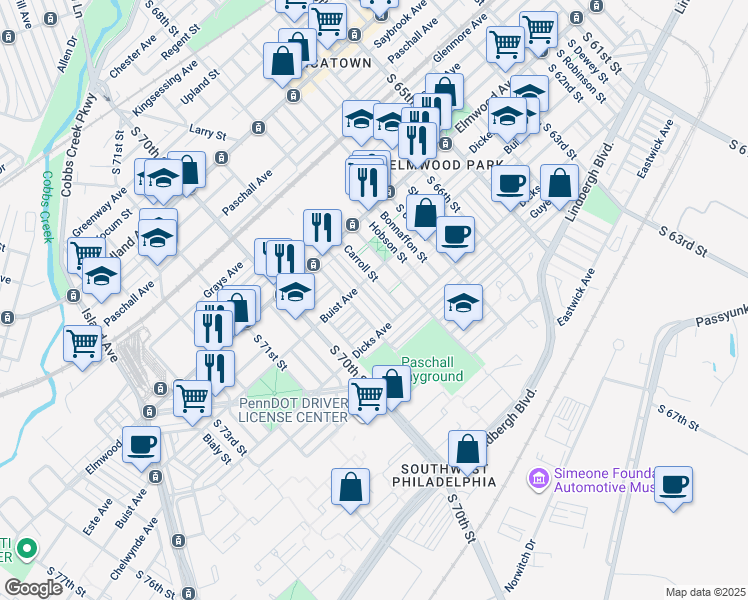This screenshot has height=600, width=748.
Task: Click the Map data ©2025 attribution
Action: (x=706, y=592)
